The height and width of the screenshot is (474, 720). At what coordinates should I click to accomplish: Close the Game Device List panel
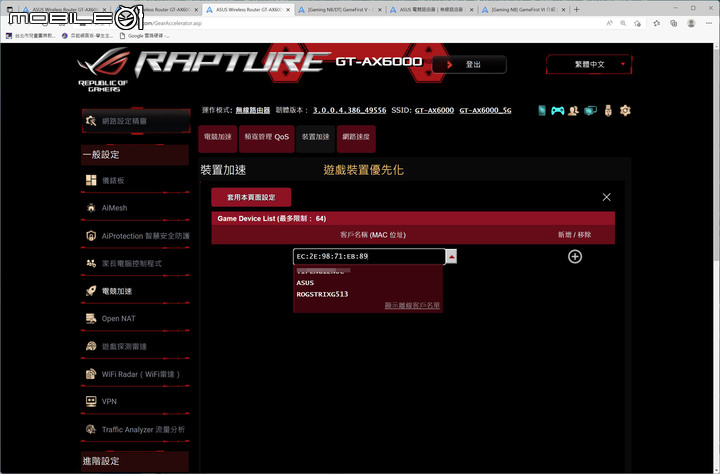click(607, 197)
